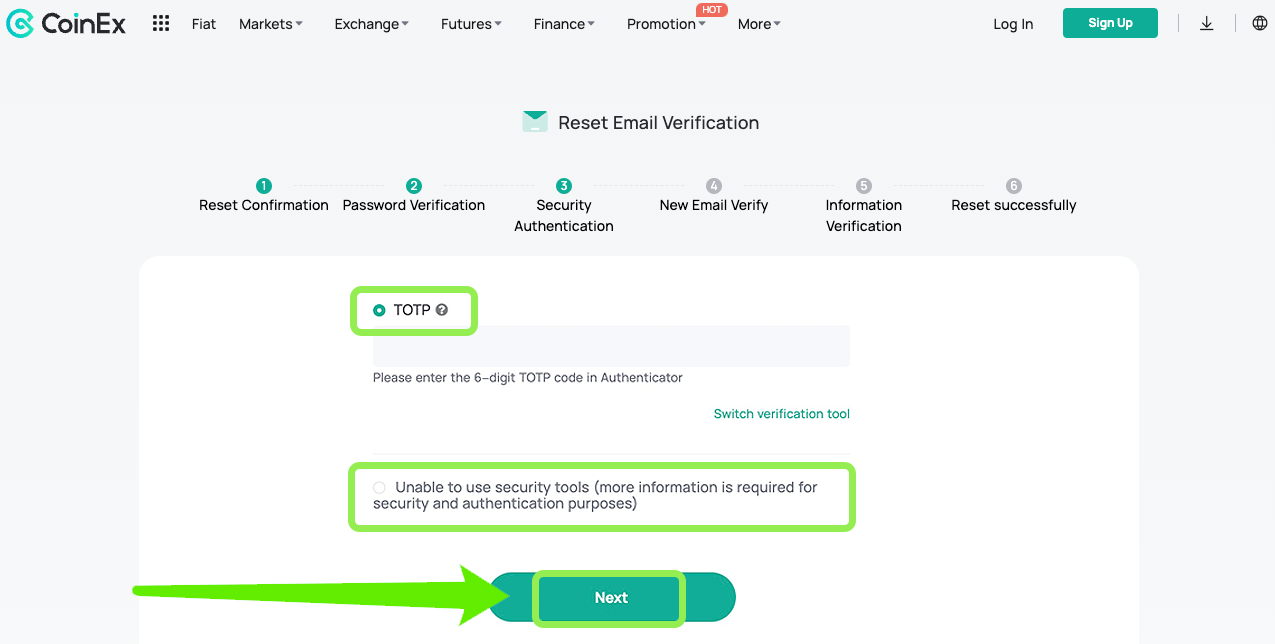This screenshot has width=1275, height=644.
Task: Click step 4 New Email Verify circle
Action: [x=713, y=185]
